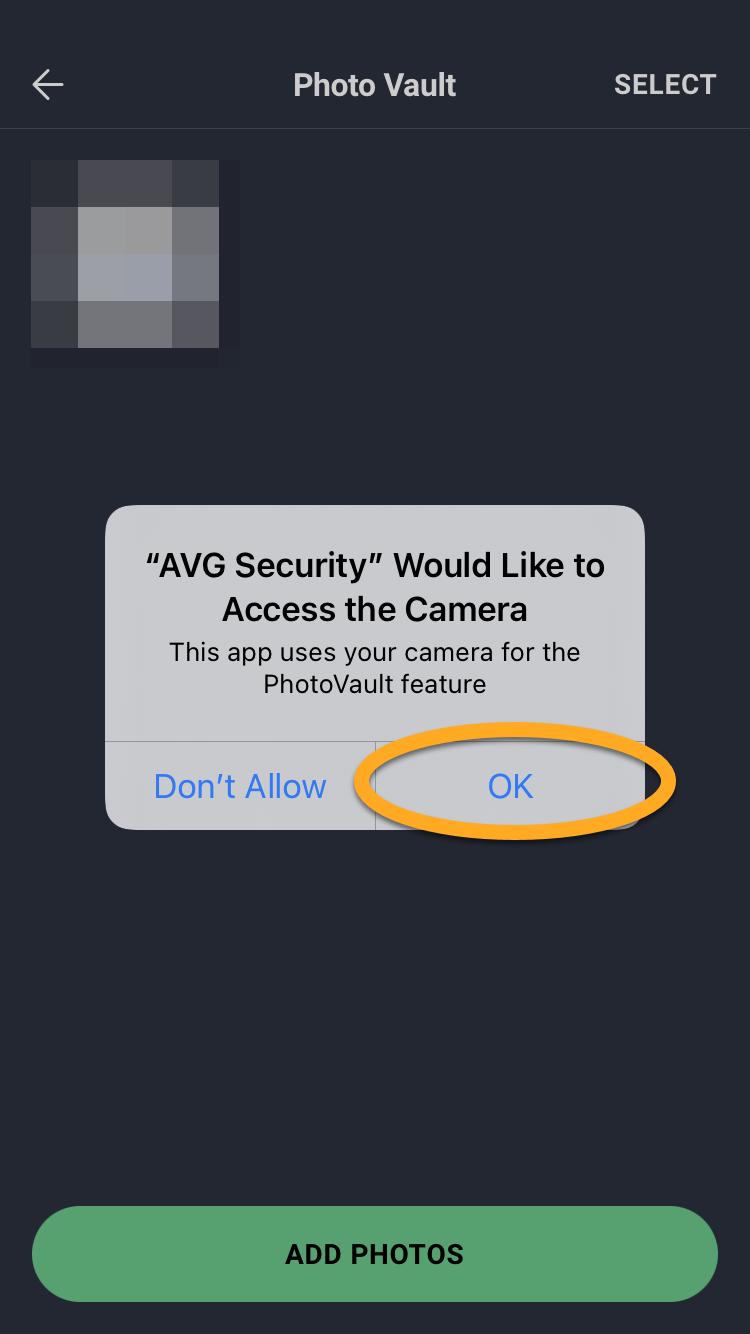Screen dimensions: 750x1334
Task: Click the Photo Vault header title
Action: coord(375,85)
